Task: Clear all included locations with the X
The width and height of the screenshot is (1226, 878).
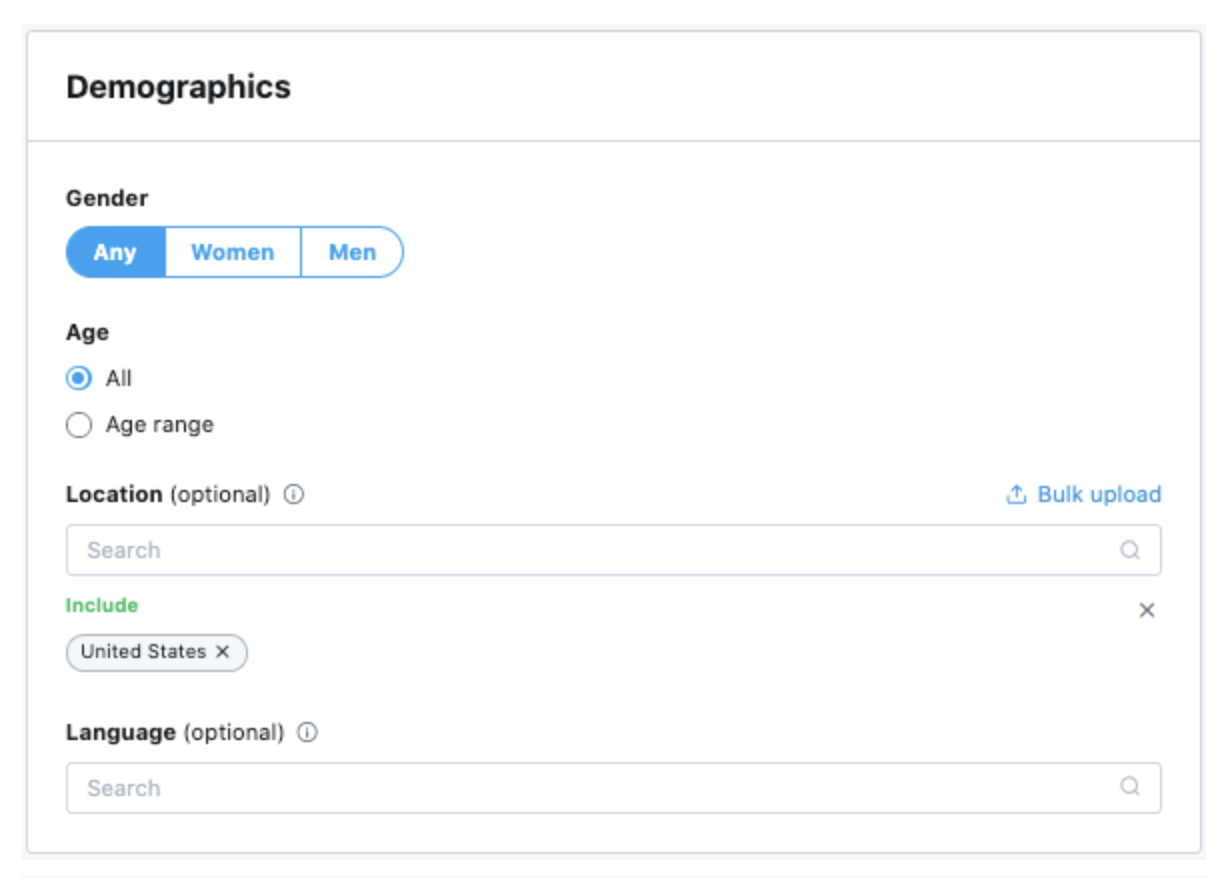Action: pyautogui.click(x=1147, y=610)
